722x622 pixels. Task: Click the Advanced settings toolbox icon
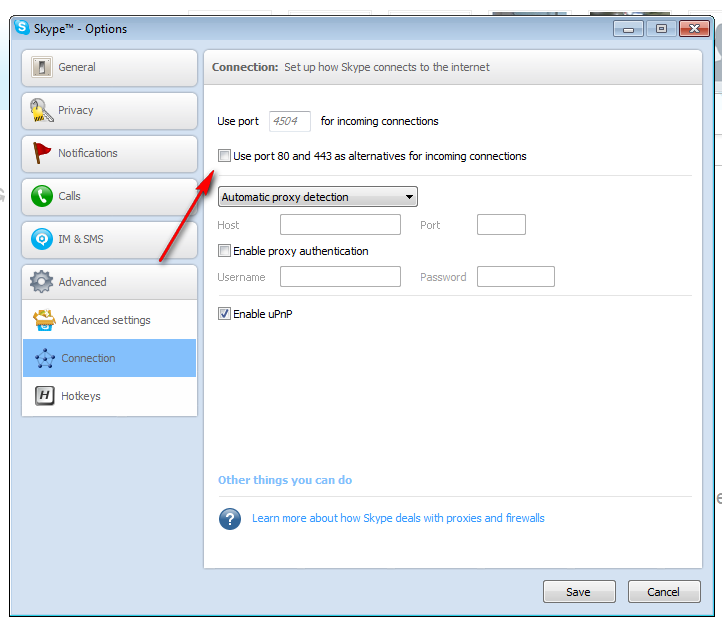point(44,320)
